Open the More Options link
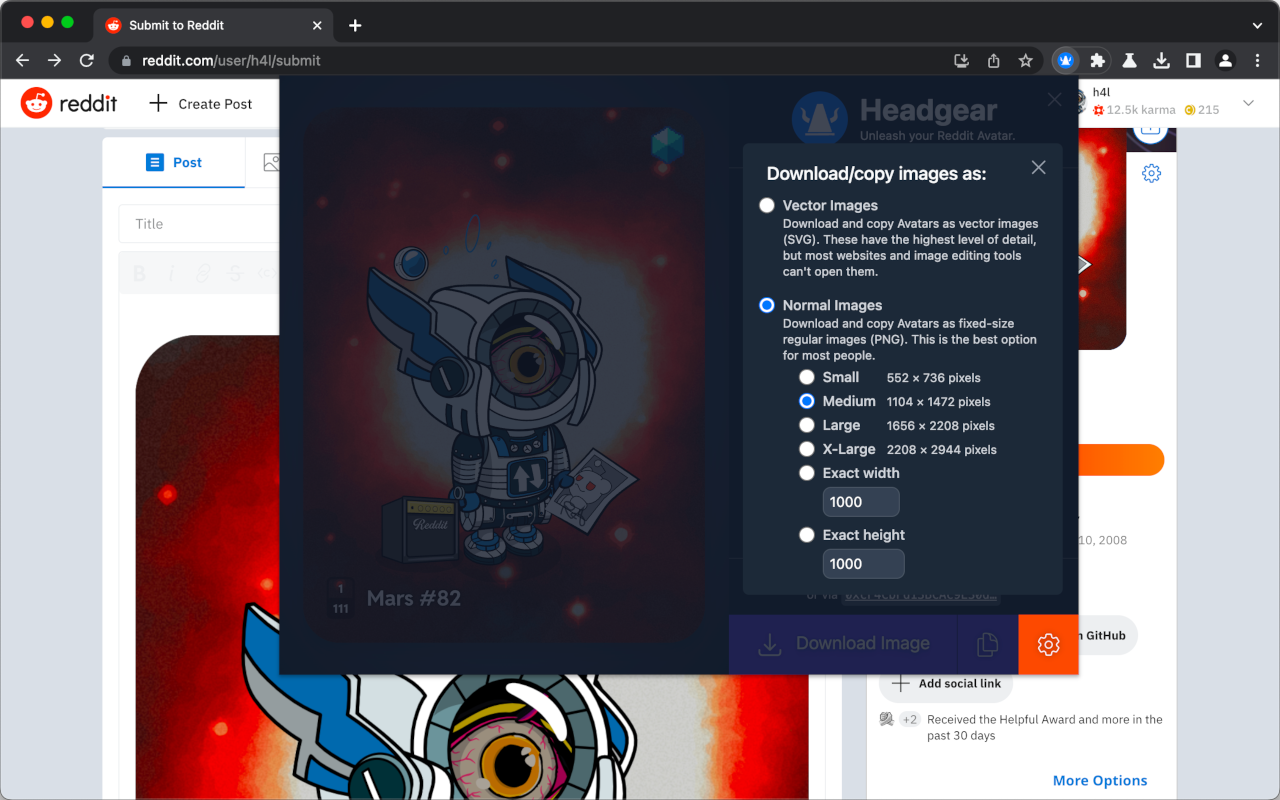Viewport: 1280px width, 800px height. (x=1100, y=780)
